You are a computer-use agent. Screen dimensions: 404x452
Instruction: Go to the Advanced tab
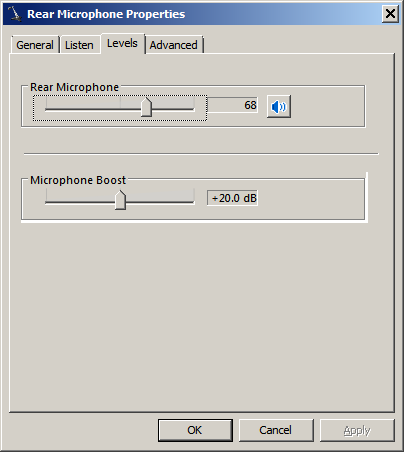(174, 45)
